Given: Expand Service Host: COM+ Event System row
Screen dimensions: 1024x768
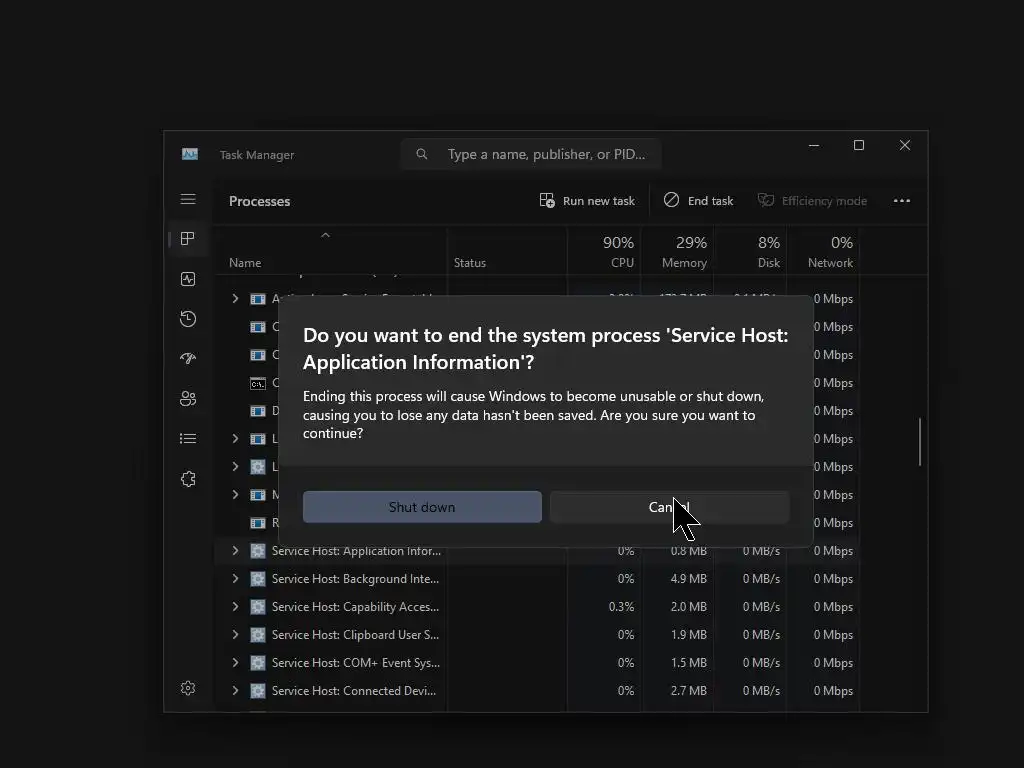Looking at the screenshot, I should point(235,663).
